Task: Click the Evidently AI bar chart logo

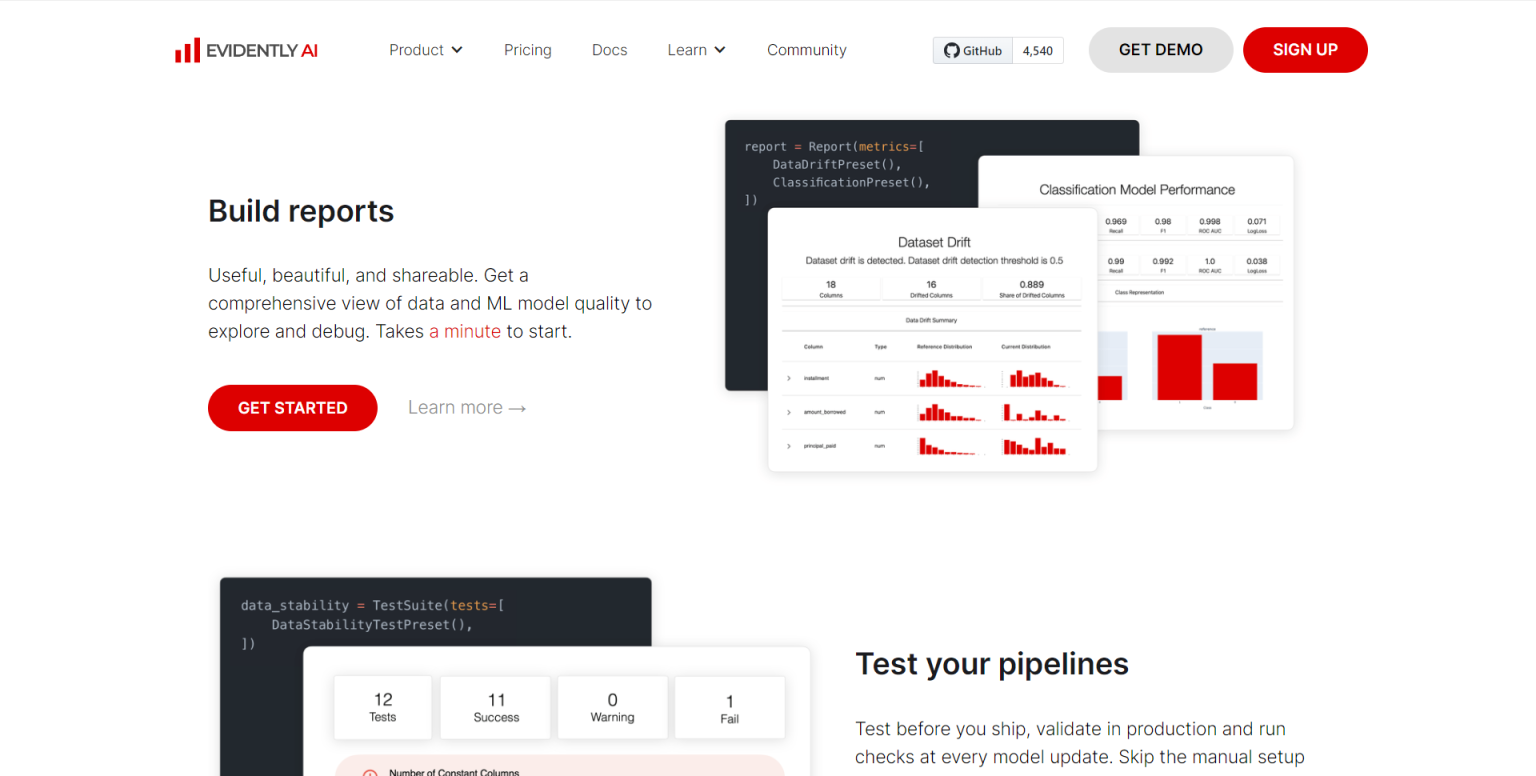Action: (x=187, y=51)
